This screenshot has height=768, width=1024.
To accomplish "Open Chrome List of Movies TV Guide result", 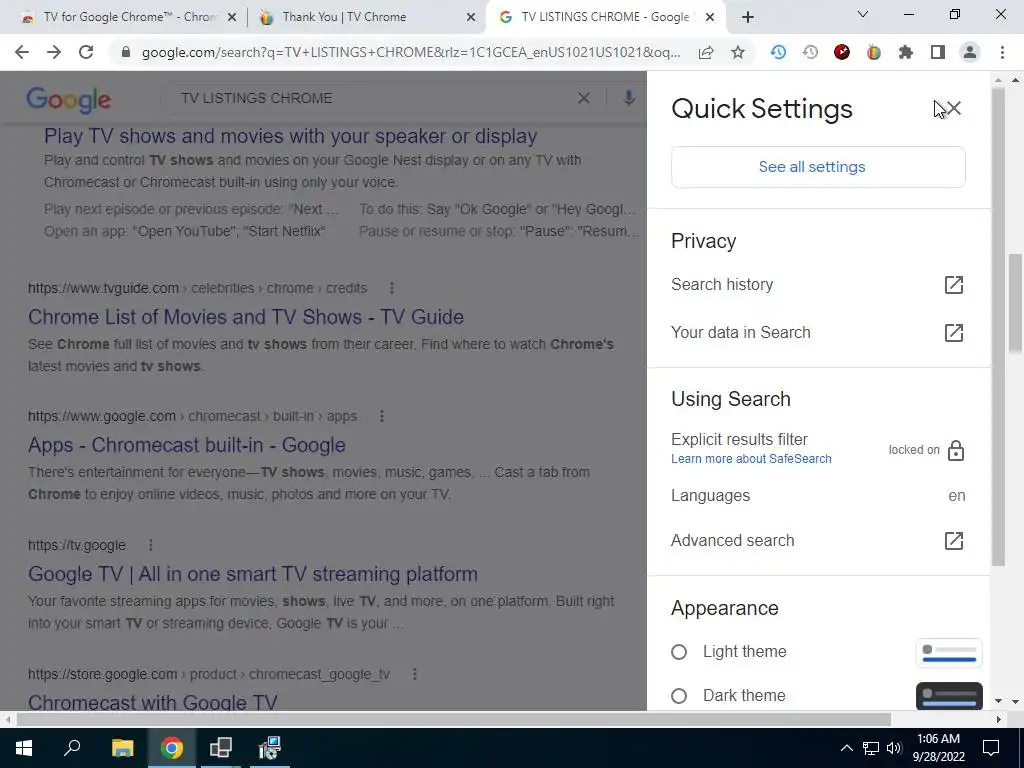I will (246, 317).
